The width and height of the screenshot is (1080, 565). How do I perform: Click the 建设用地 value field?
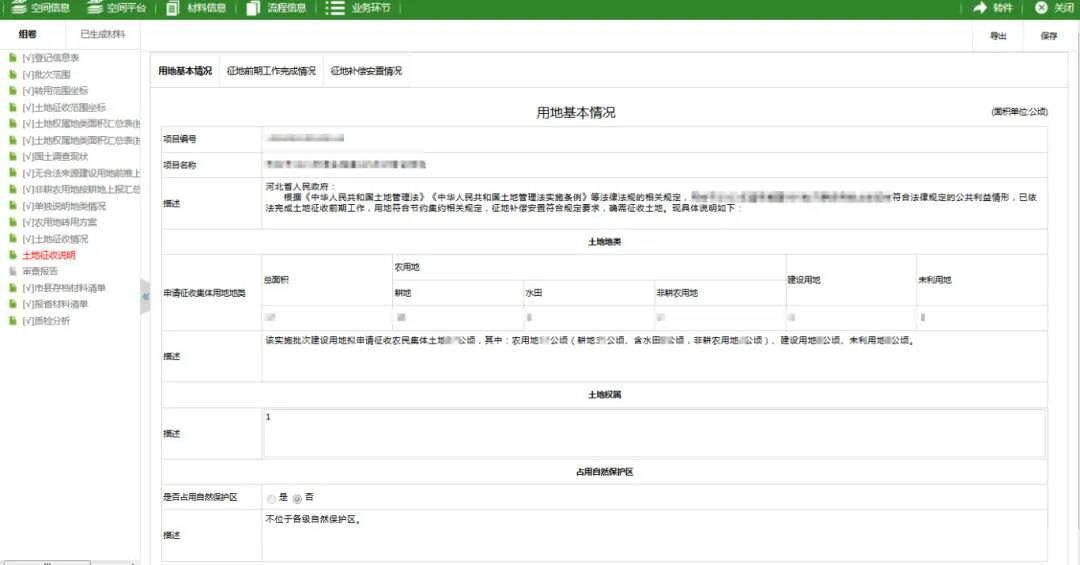click(x=851, y=317)
